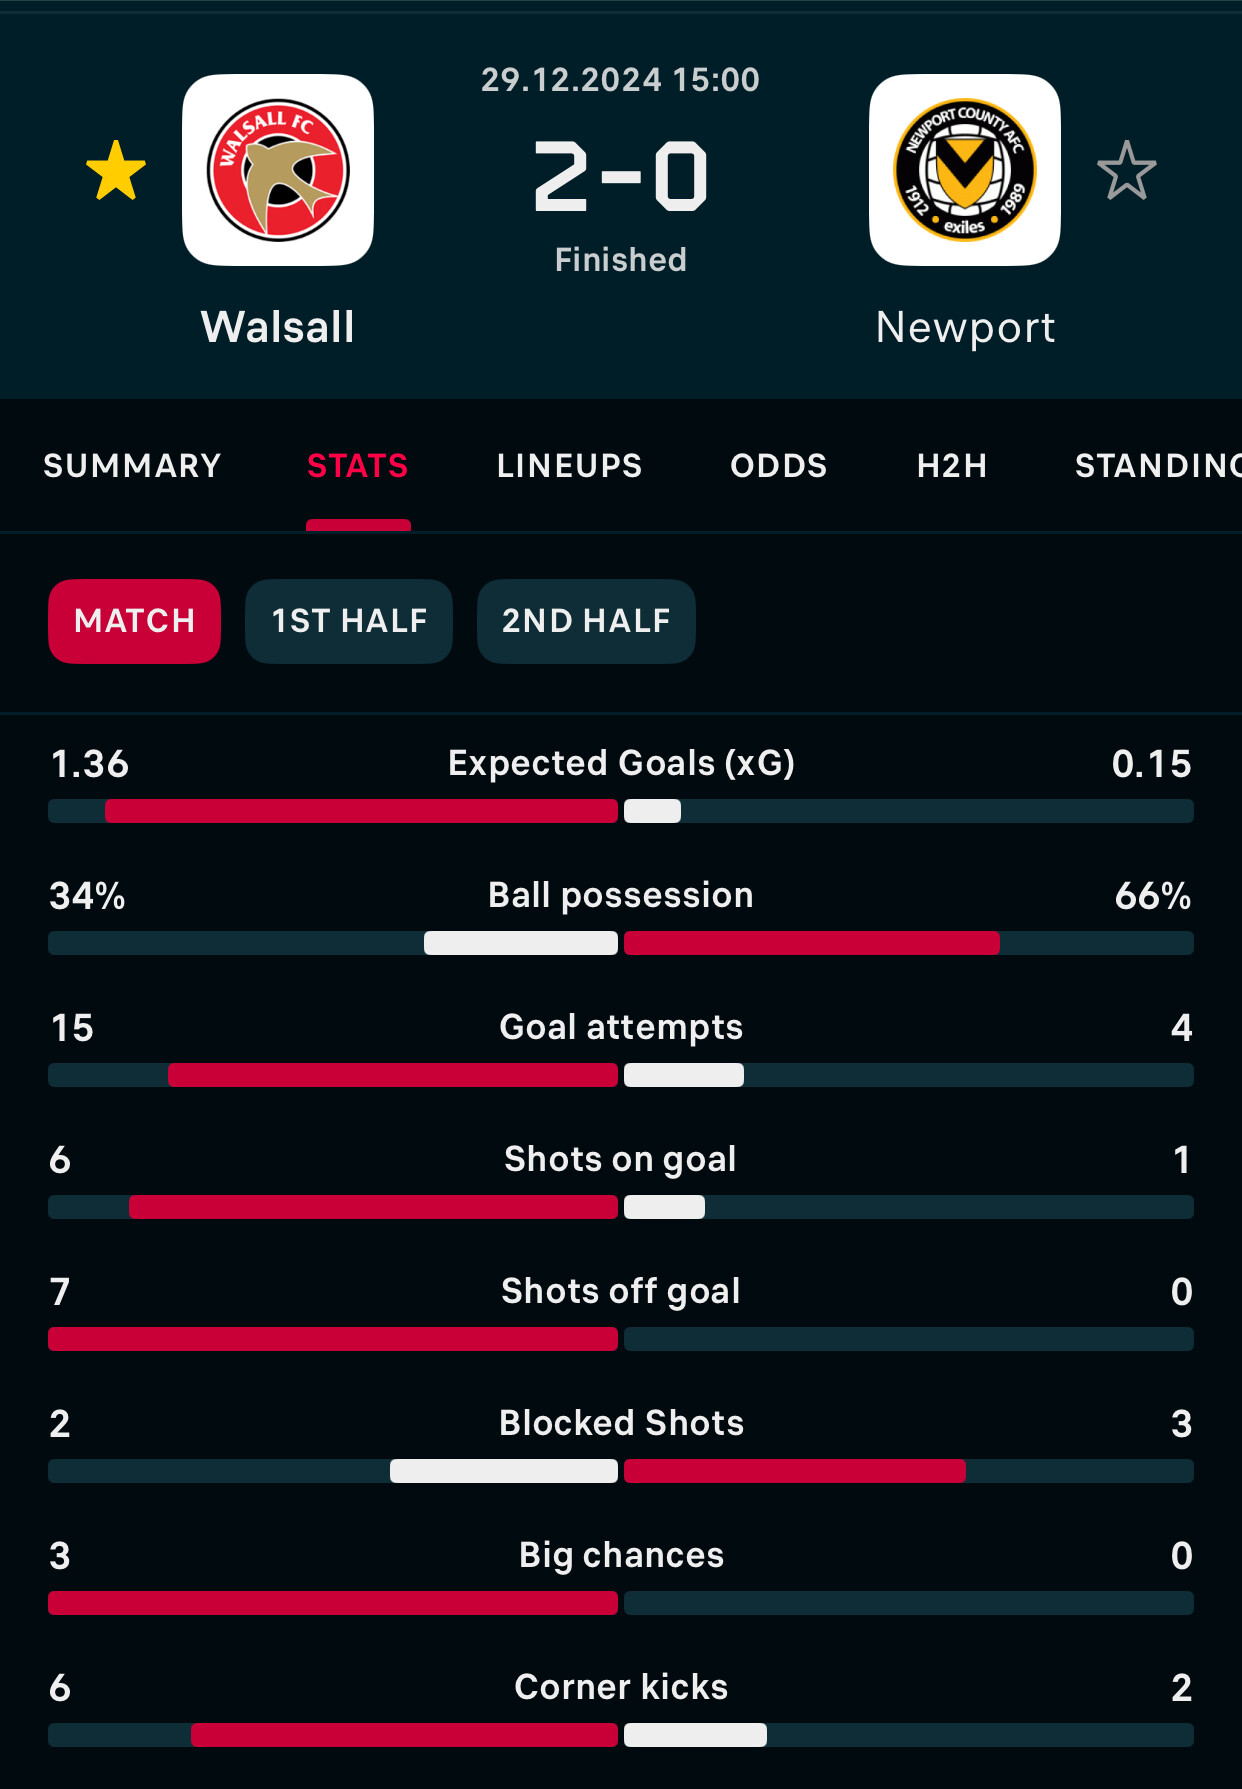Unfavorite Walsall using the yellow star
Viewport: 1242px width, 1789px height.
116,170
